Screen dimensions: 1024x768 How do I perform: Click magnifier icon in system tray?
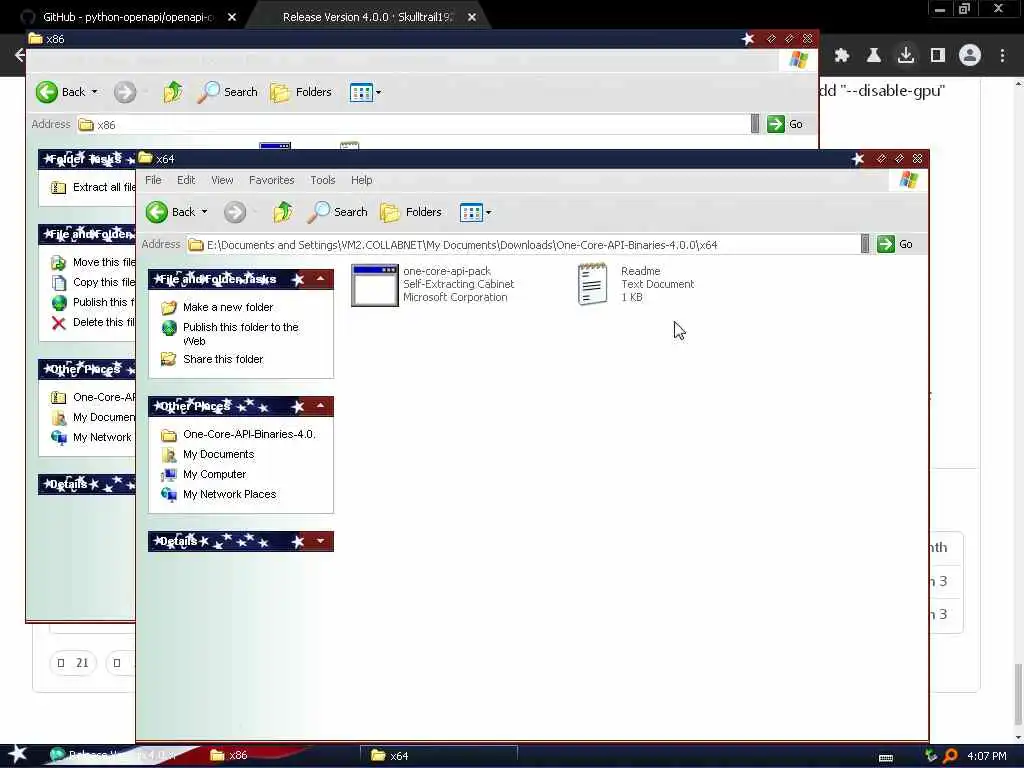[x=950, y=756]
